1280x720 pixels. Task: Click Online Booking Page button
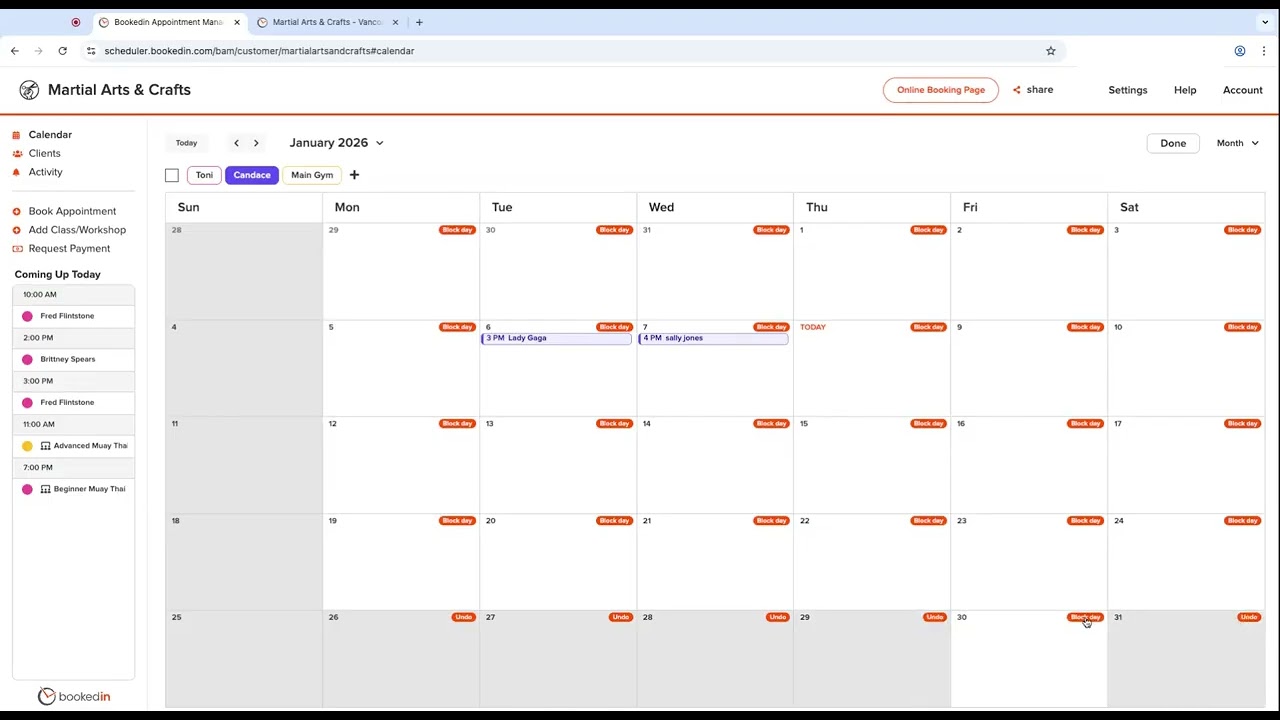click(x=941, y=90)
